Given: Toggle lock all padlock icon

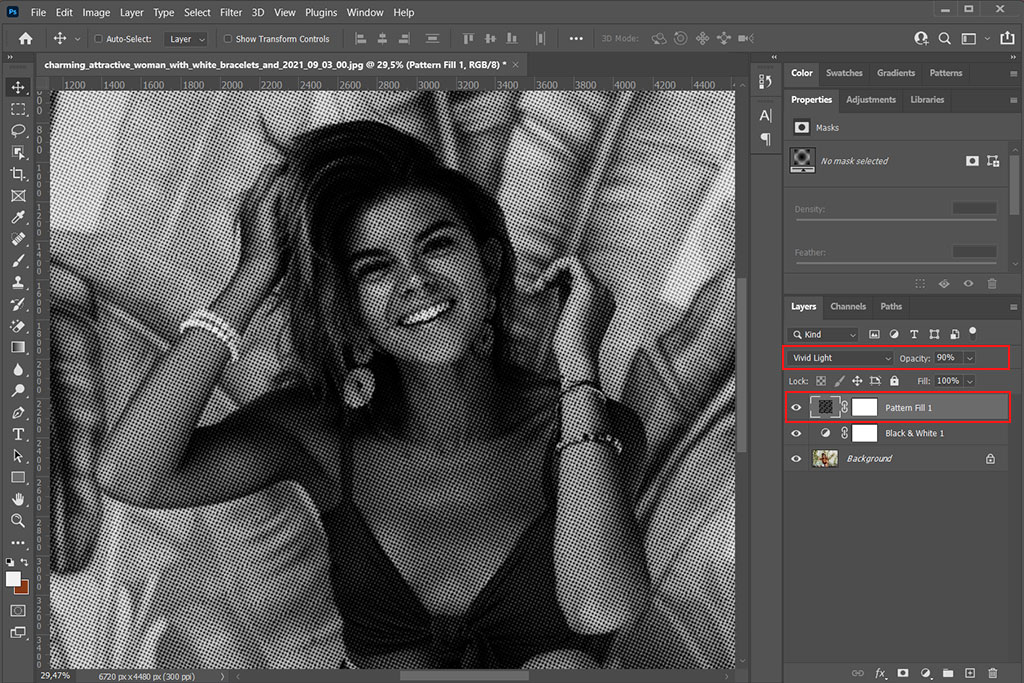Looking at the screenshot, I should point(894,381).
